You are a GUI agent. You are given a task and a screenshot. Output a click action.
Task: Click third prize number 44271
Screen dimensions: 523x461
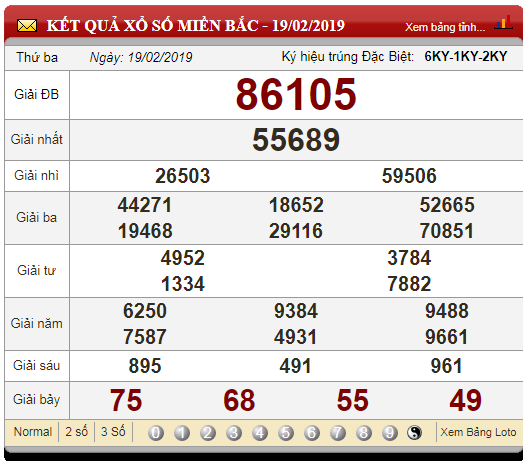click(145, 204)
